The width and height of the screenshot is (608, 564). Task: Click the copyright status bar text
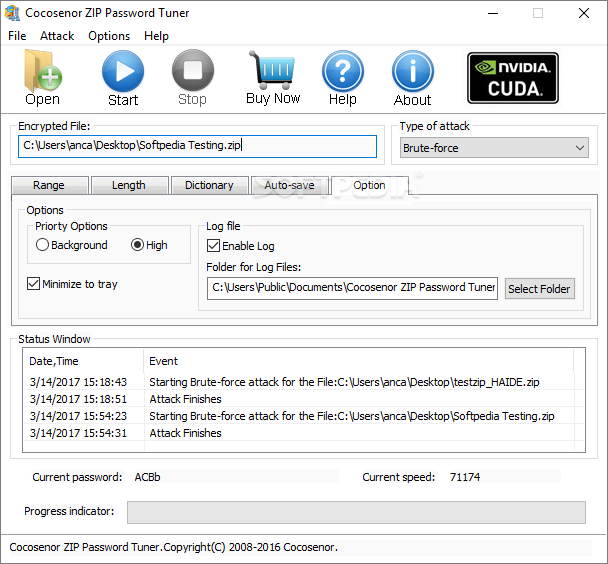[x=173, y=547]
